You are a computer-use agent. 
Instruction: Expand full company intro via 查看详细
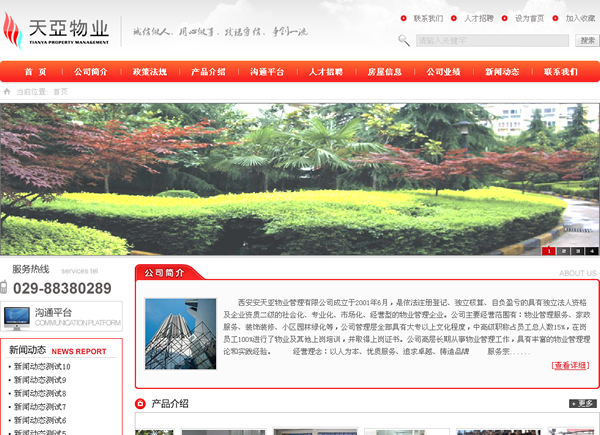[x=570, y=365]
